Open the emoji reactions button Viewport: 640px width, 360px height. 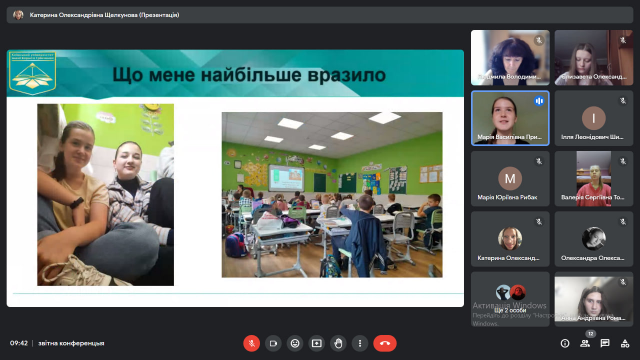click(295, 343)
